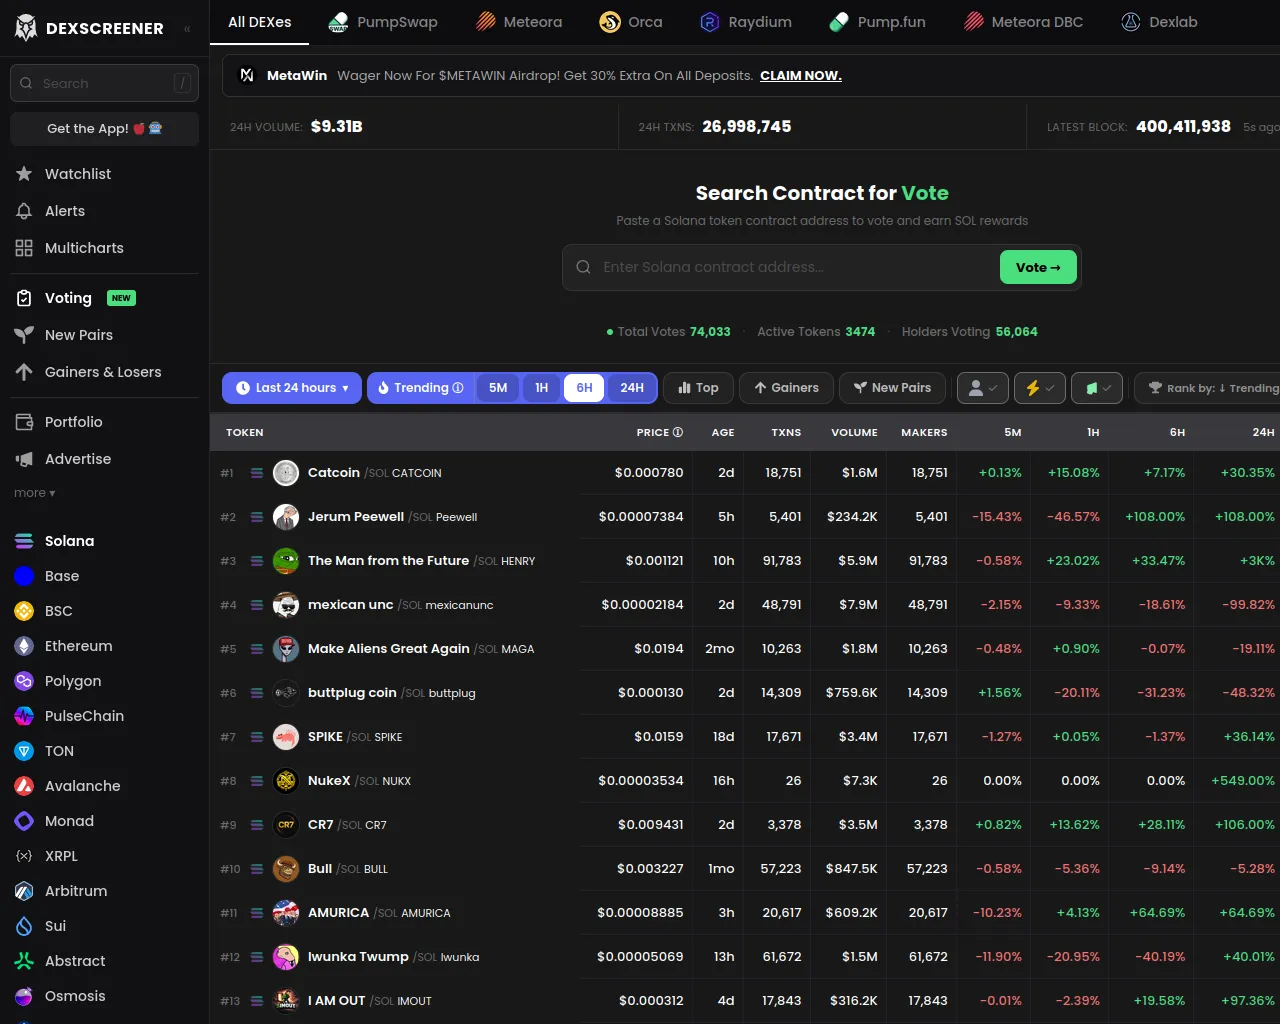Open the Last 24 hours dropdown
The height and width of the screenshot is (1024, 1280).
coord(292,388)
